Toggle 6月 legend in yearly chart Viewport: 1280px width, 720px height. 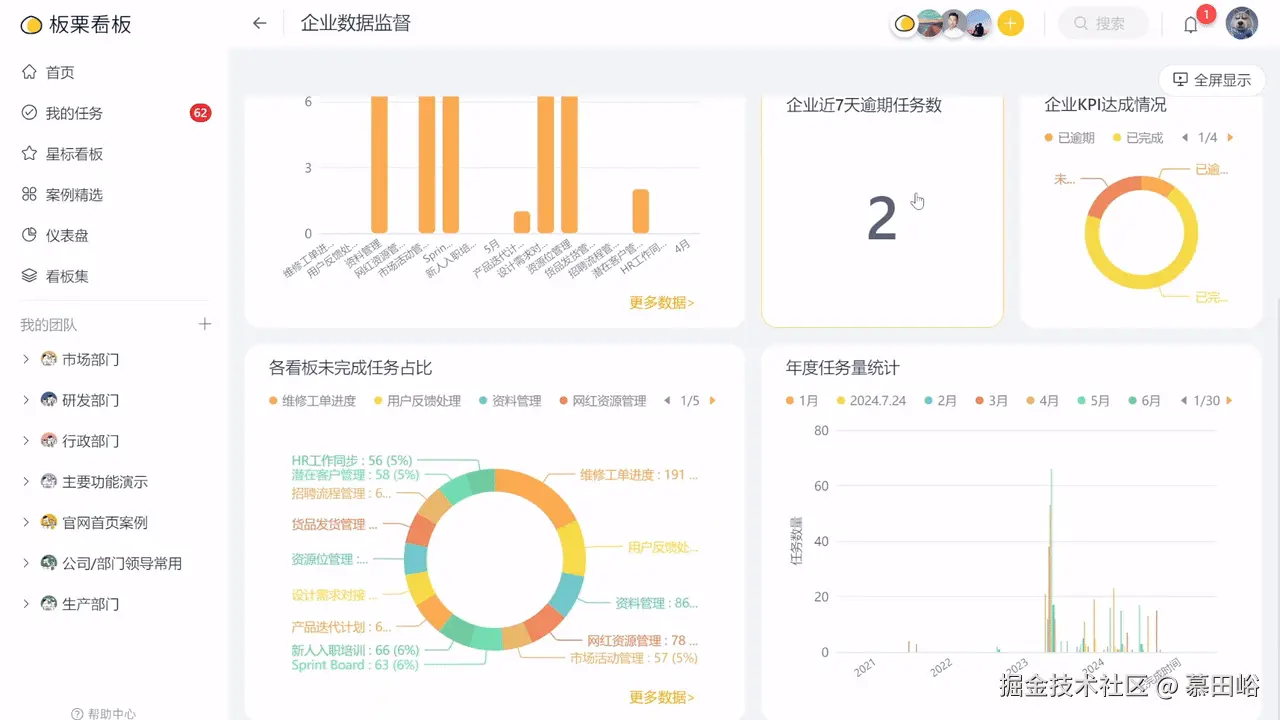1144,401
